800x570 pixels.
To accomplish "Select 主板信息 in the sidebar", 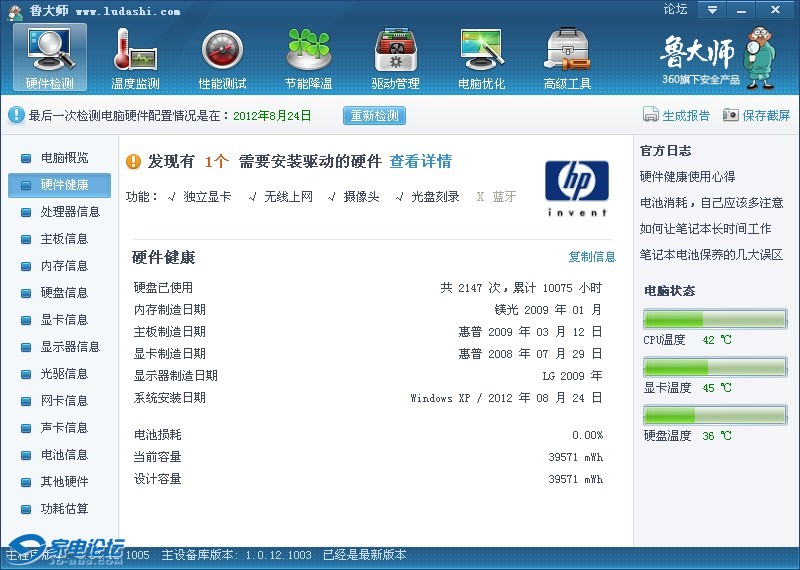I will coord(59,239).
